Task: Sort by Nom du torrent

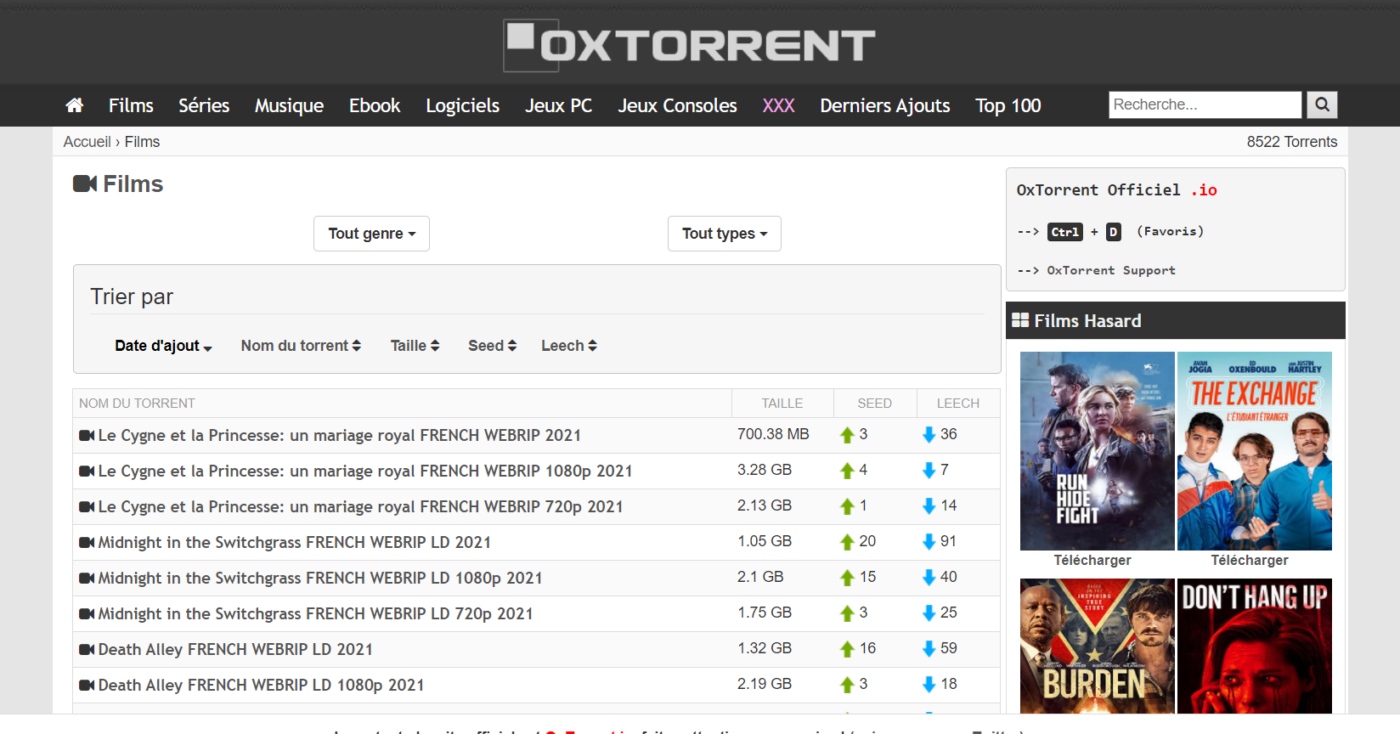Action: click(301, 346)
